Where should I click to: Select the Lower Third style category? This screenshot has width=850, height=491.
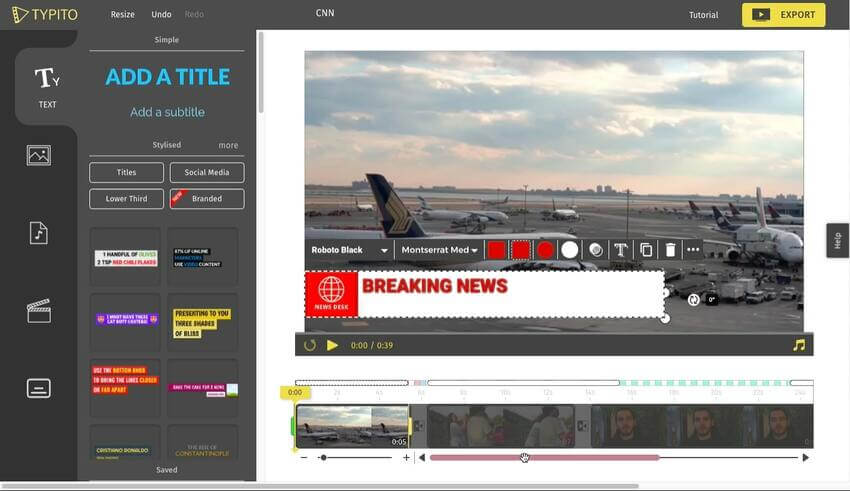(126, 199)
